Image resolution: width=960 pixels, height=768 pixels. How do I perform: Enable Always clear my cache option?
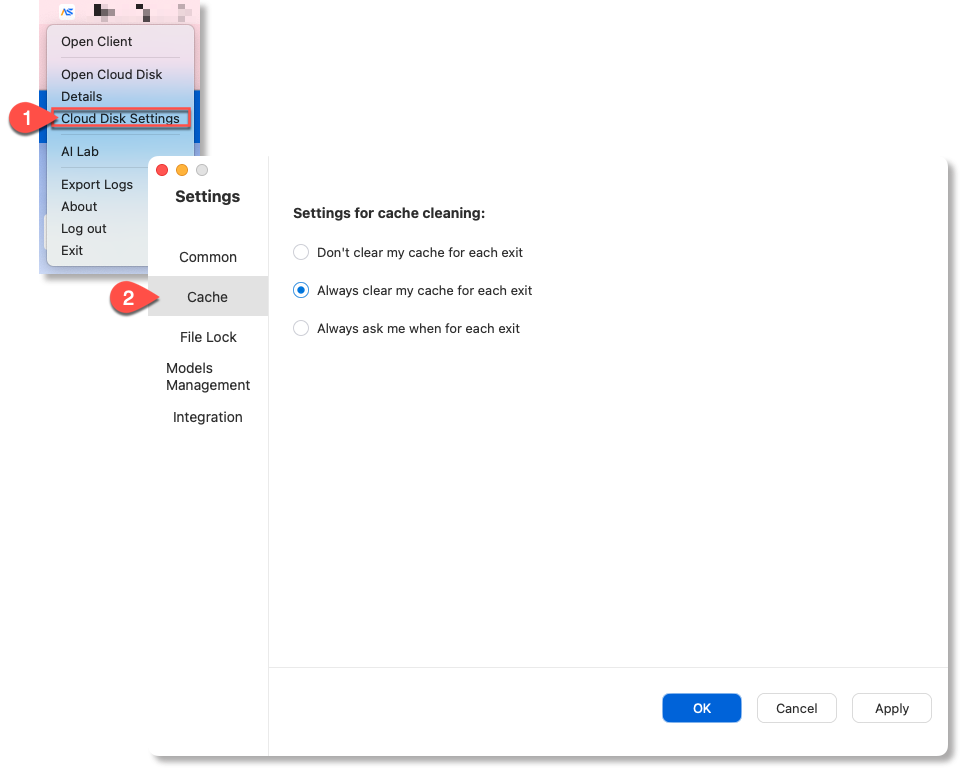[x=301, y=290]
